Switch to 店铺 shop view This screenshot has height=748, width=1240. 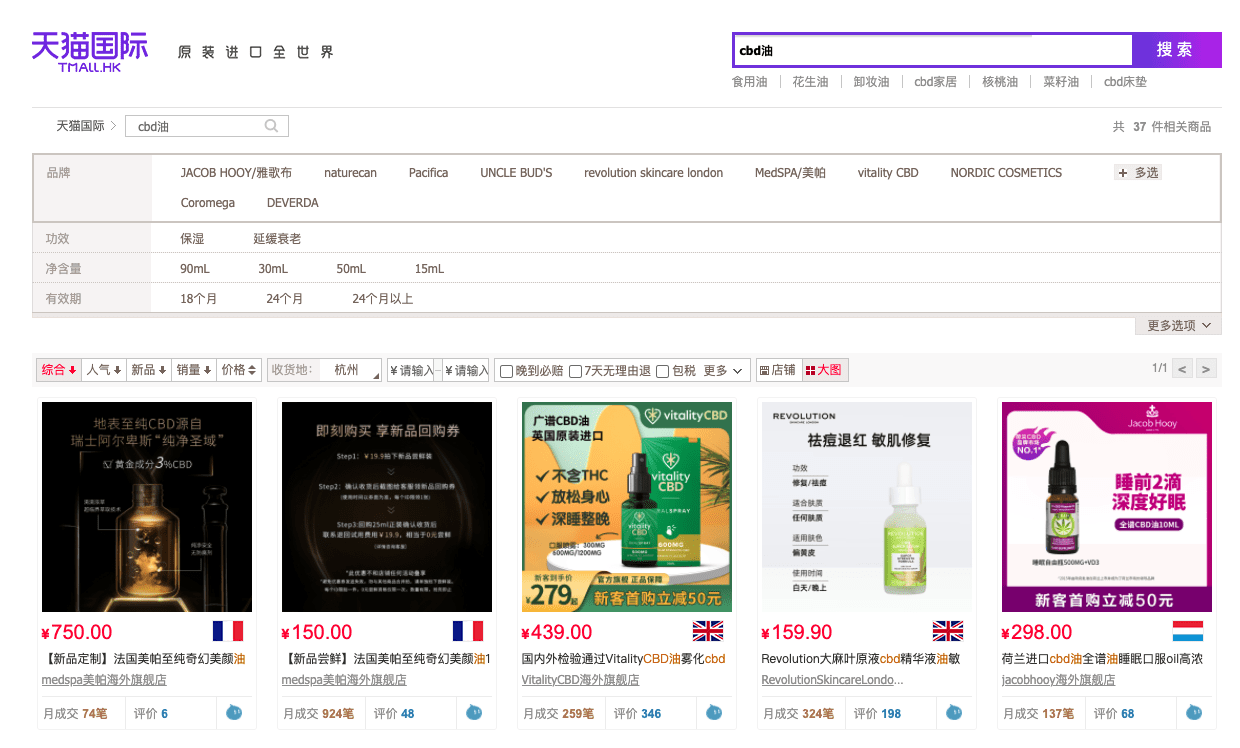pyautogui.click(x=778, y=370)
